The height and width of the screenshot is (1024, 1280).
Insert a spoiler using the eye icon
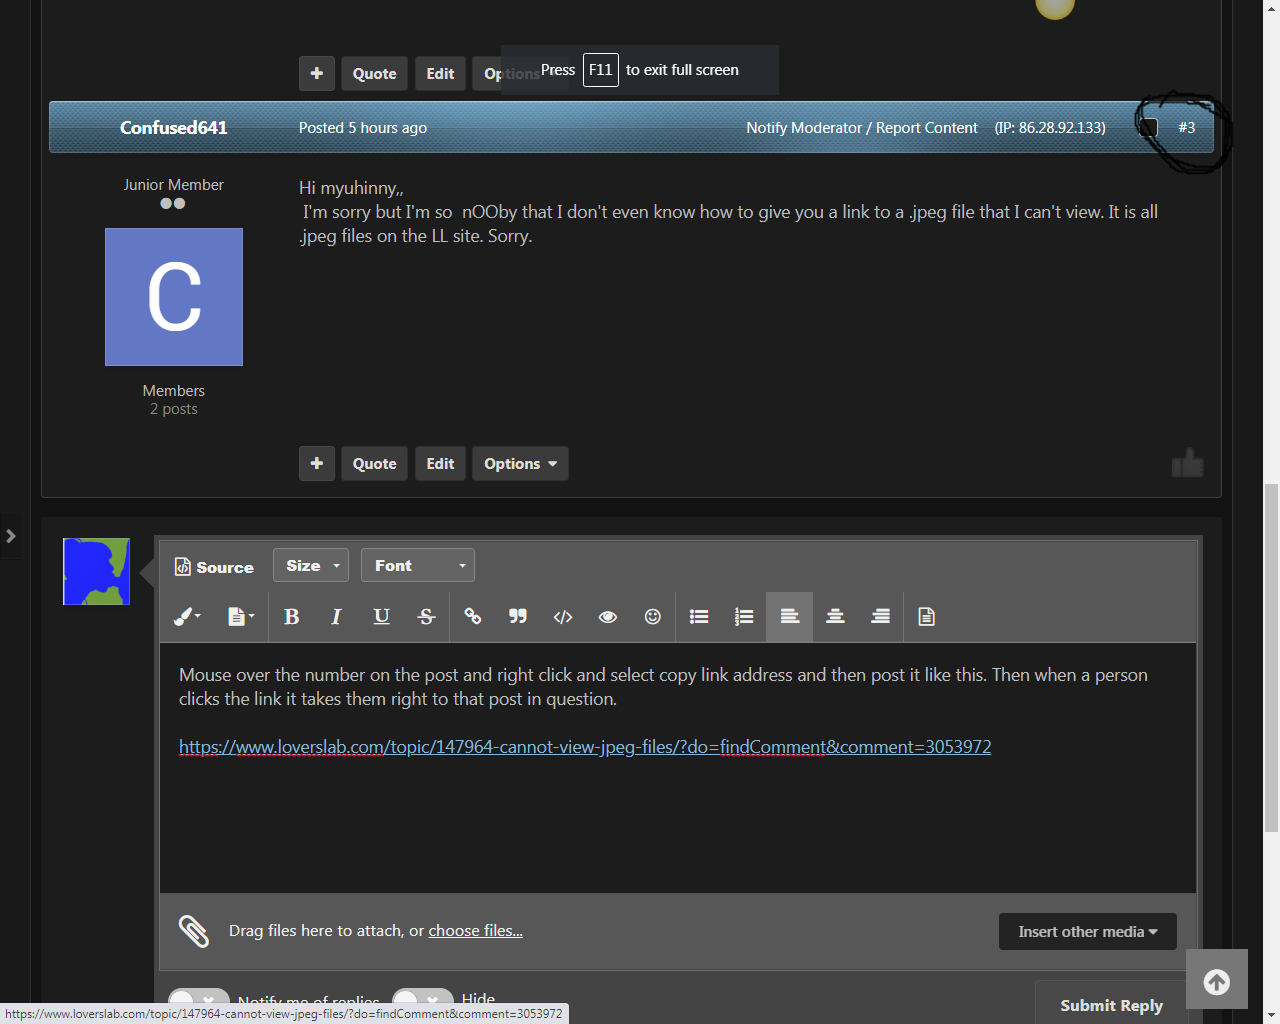pyautogui.click(x=607, y=617)
